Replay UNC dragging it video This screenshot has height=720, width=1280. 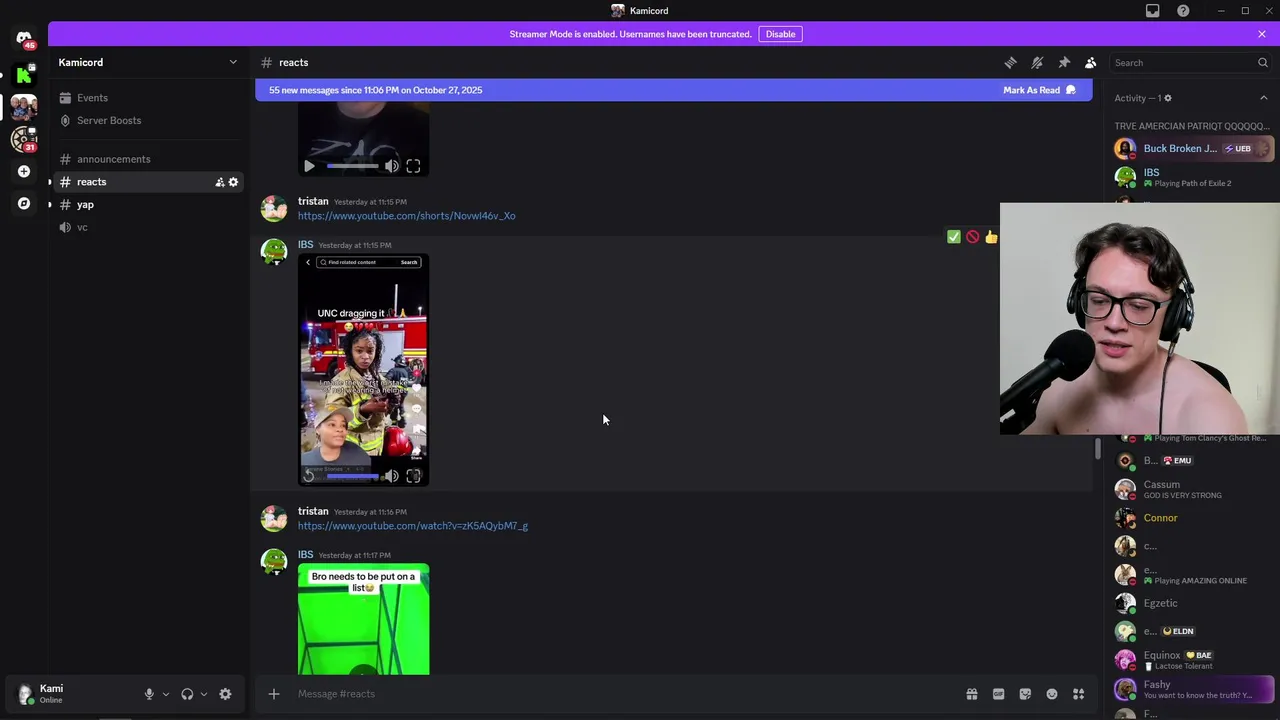pos(309,476)
